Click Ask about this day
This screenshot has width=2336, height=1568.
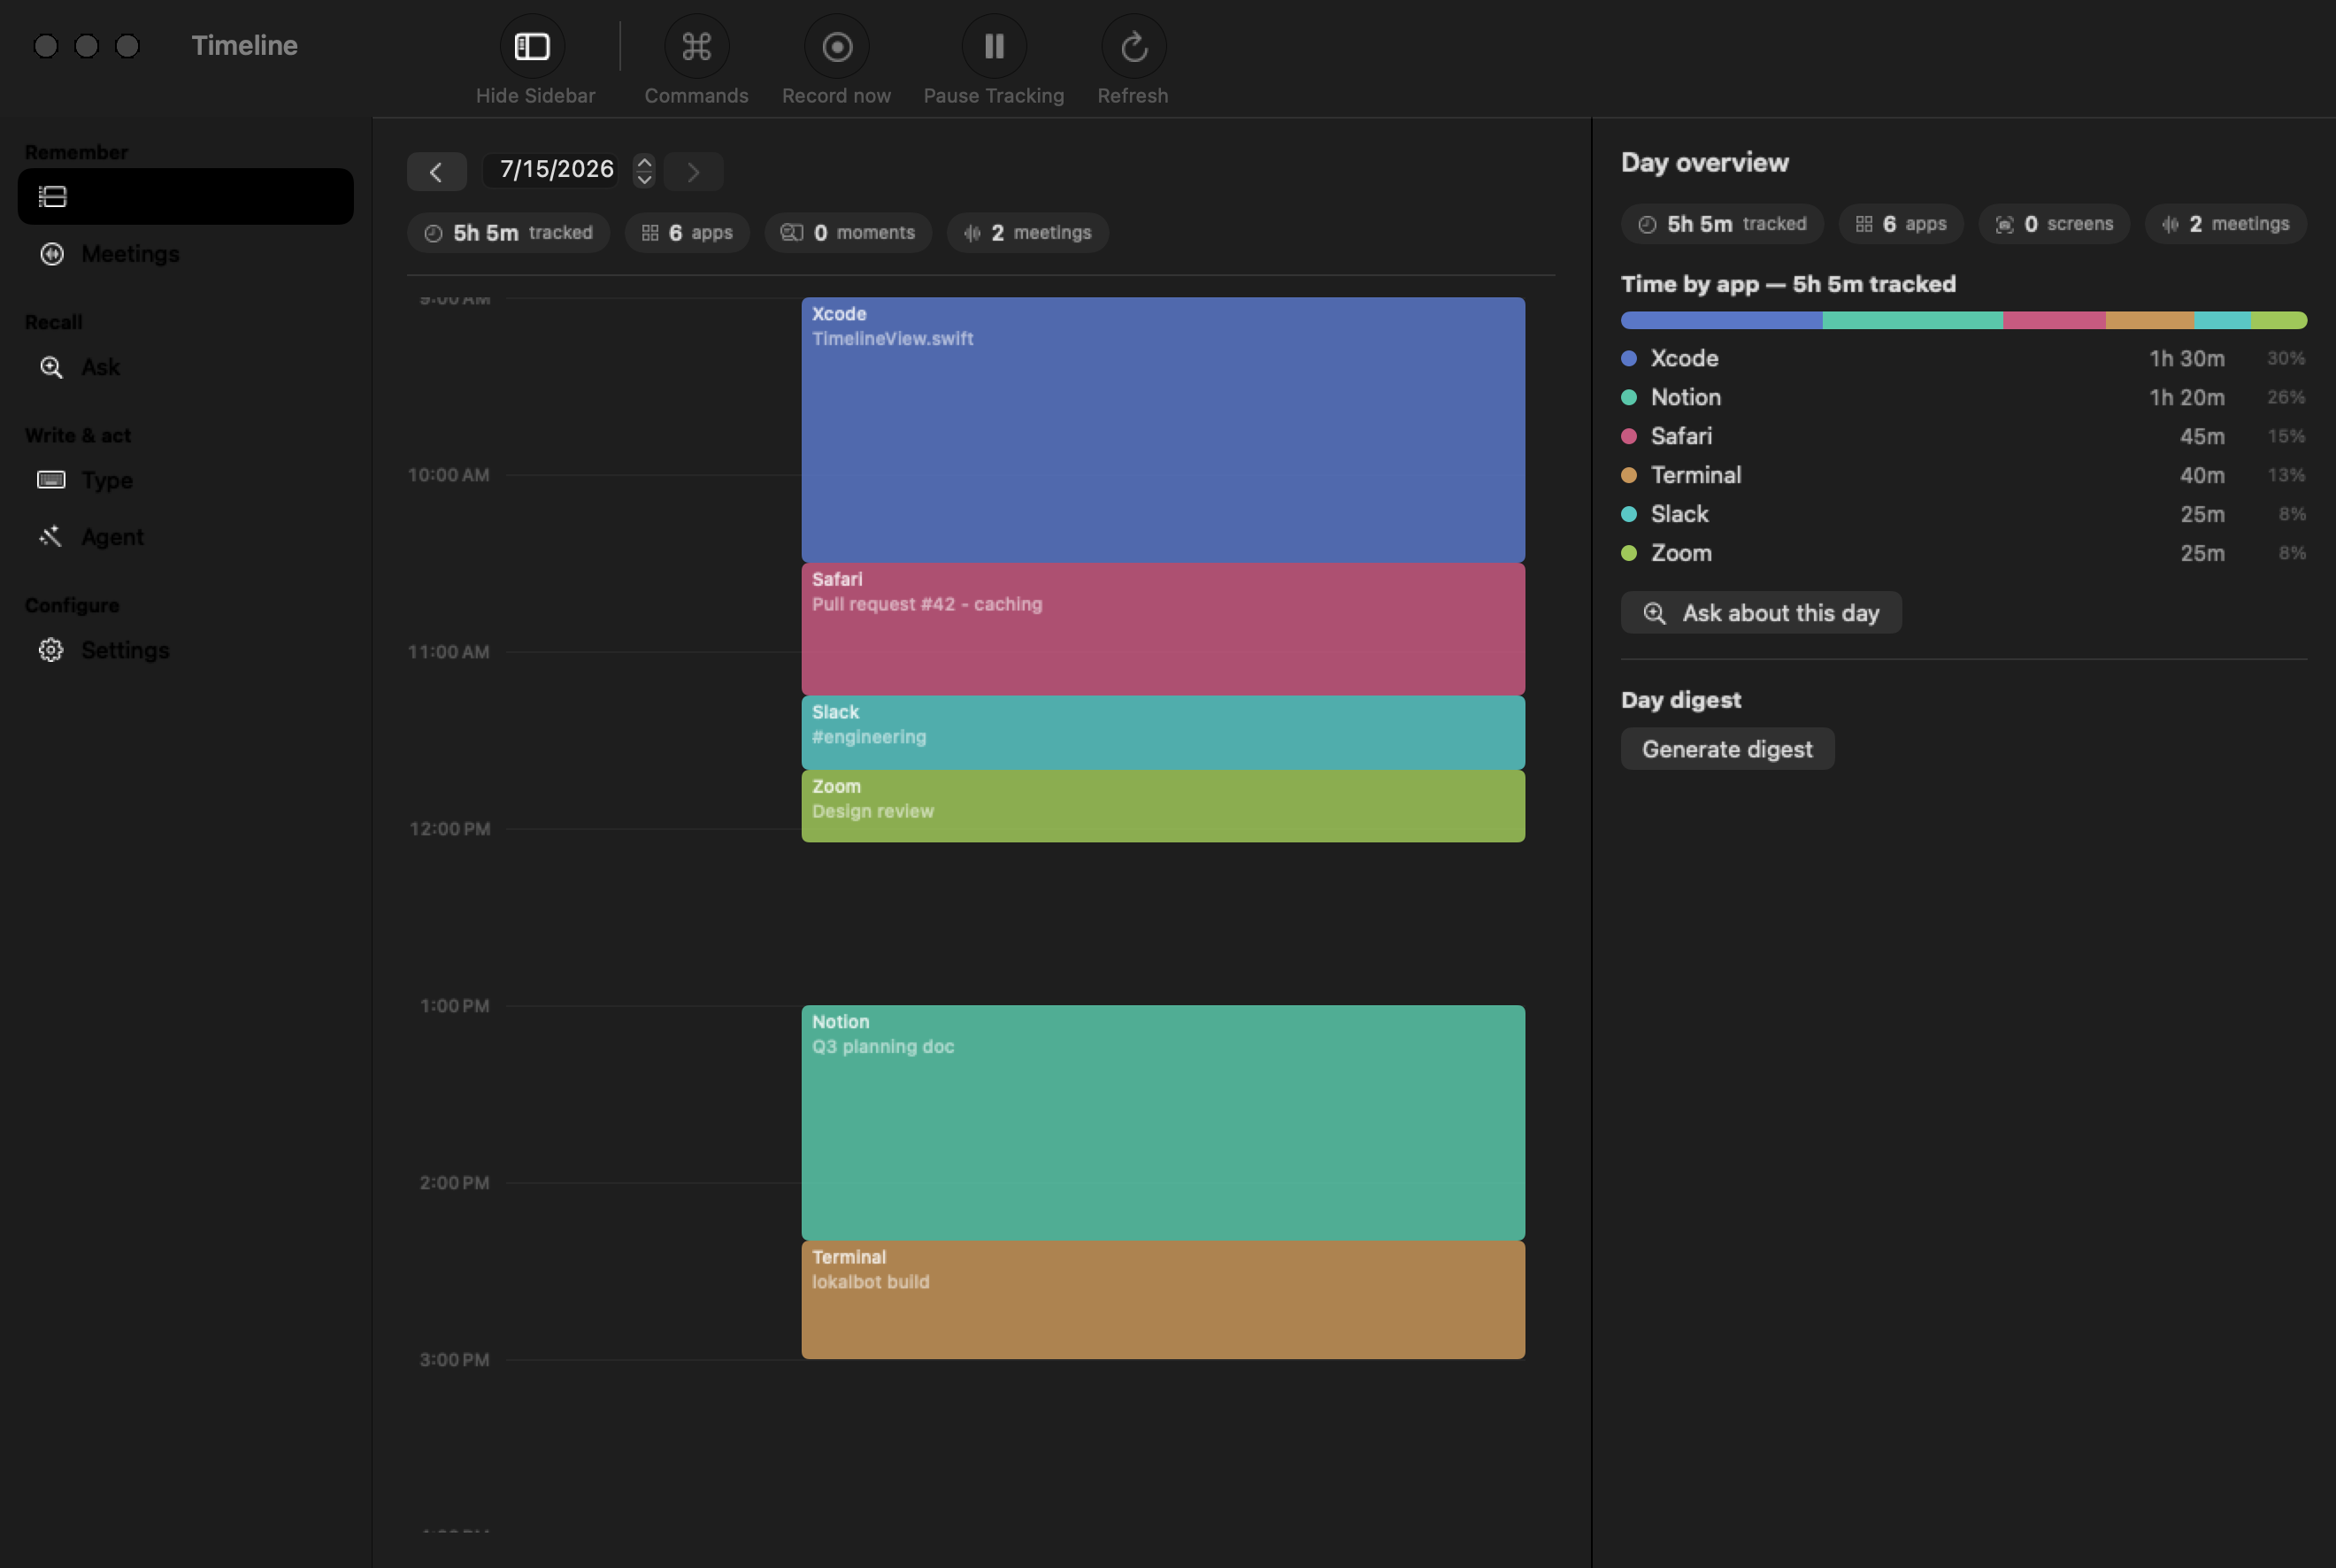point(1761,613)
